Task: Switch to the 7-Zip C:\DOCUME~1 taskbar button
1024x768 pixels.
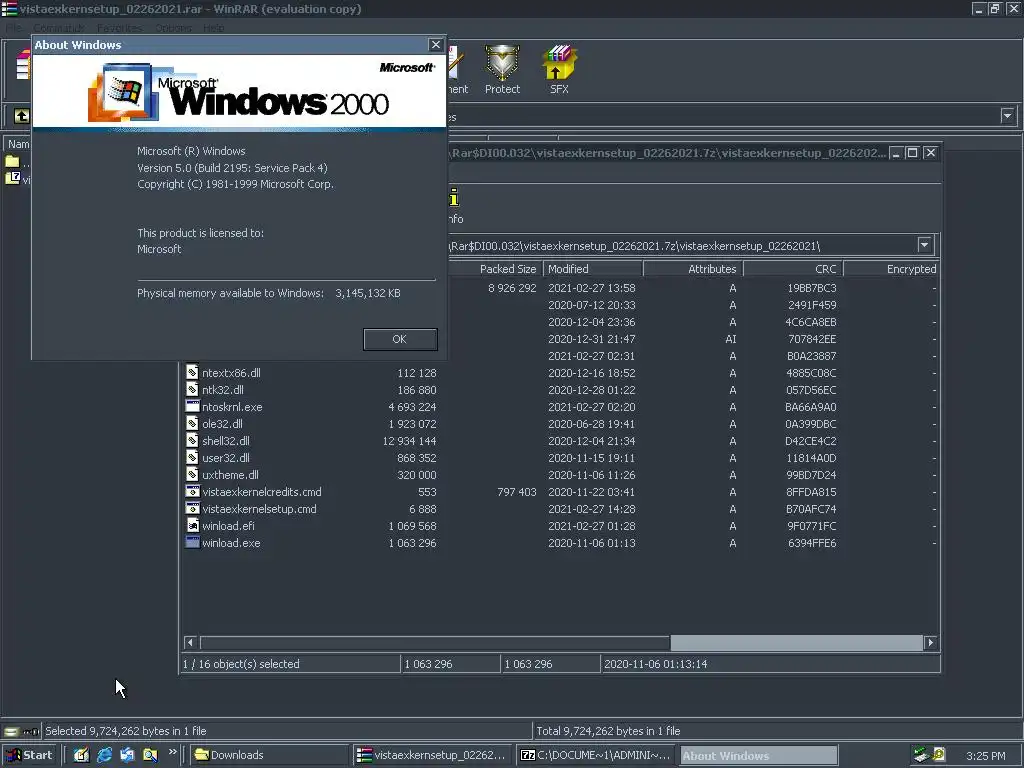Action: coord(595,755)
